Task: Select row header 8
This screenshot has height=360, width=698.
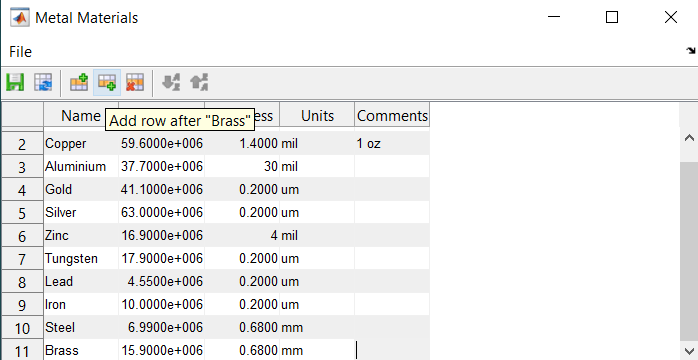Action: click(x=22, y=282)
